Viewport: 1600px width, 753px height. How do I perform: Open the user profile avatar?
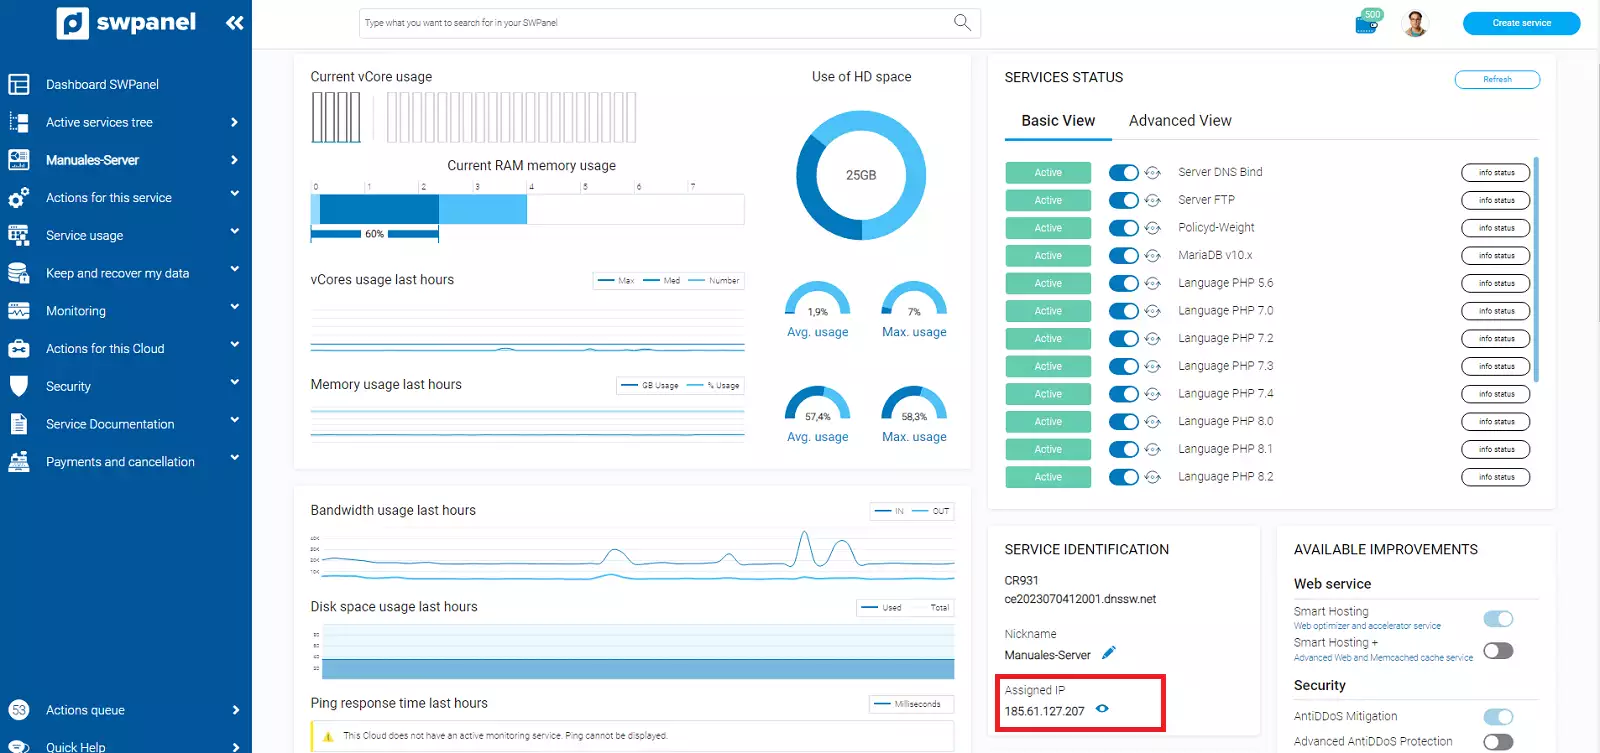(x=1415, y=23)
